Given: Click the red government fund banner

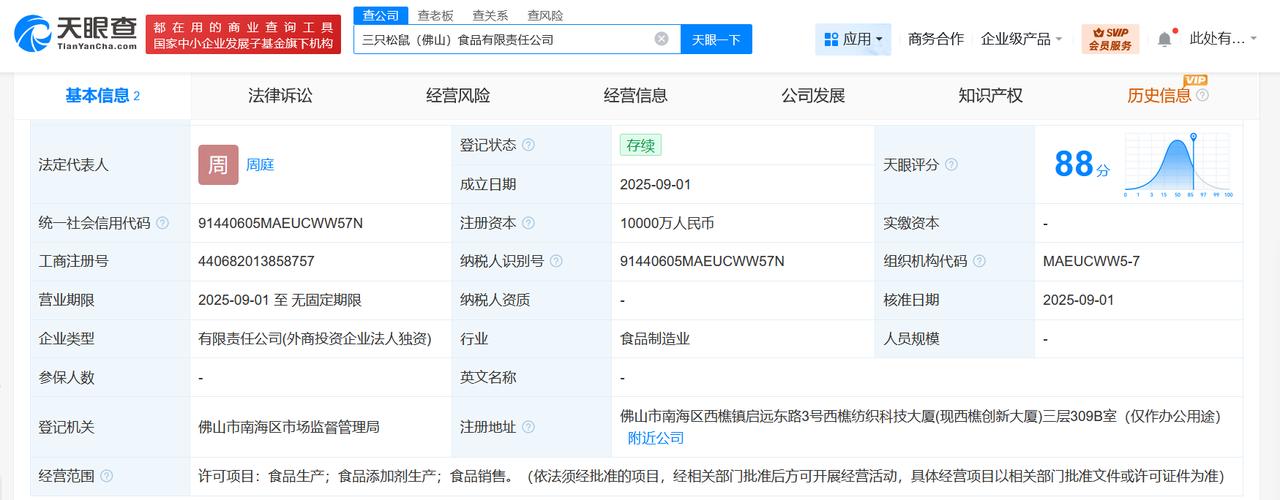Looking at the screenshot, I should [242, 35].
